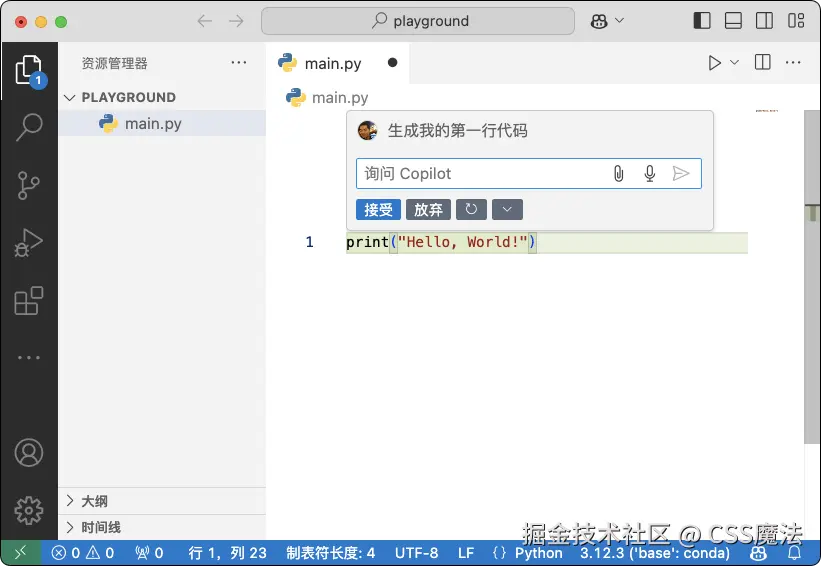Click 行 1, 列 23 cursor position
This screenshot has height=566, width=821.
[x=227, y=553]
